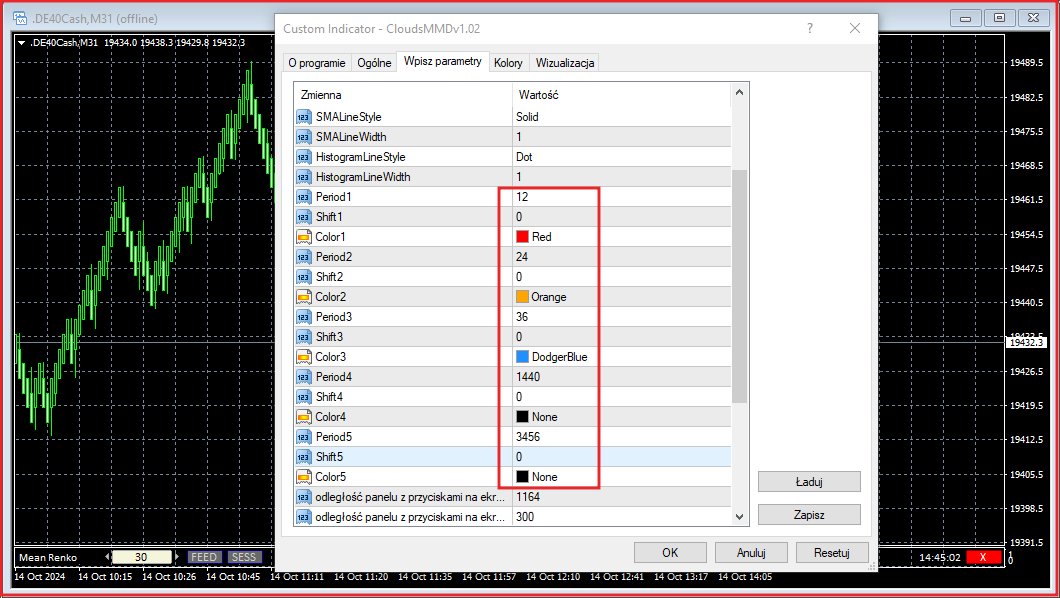This screenshot has height=598, width=1060.
Task: Open the Wizualizacja tab
Action: coord(565,63)
